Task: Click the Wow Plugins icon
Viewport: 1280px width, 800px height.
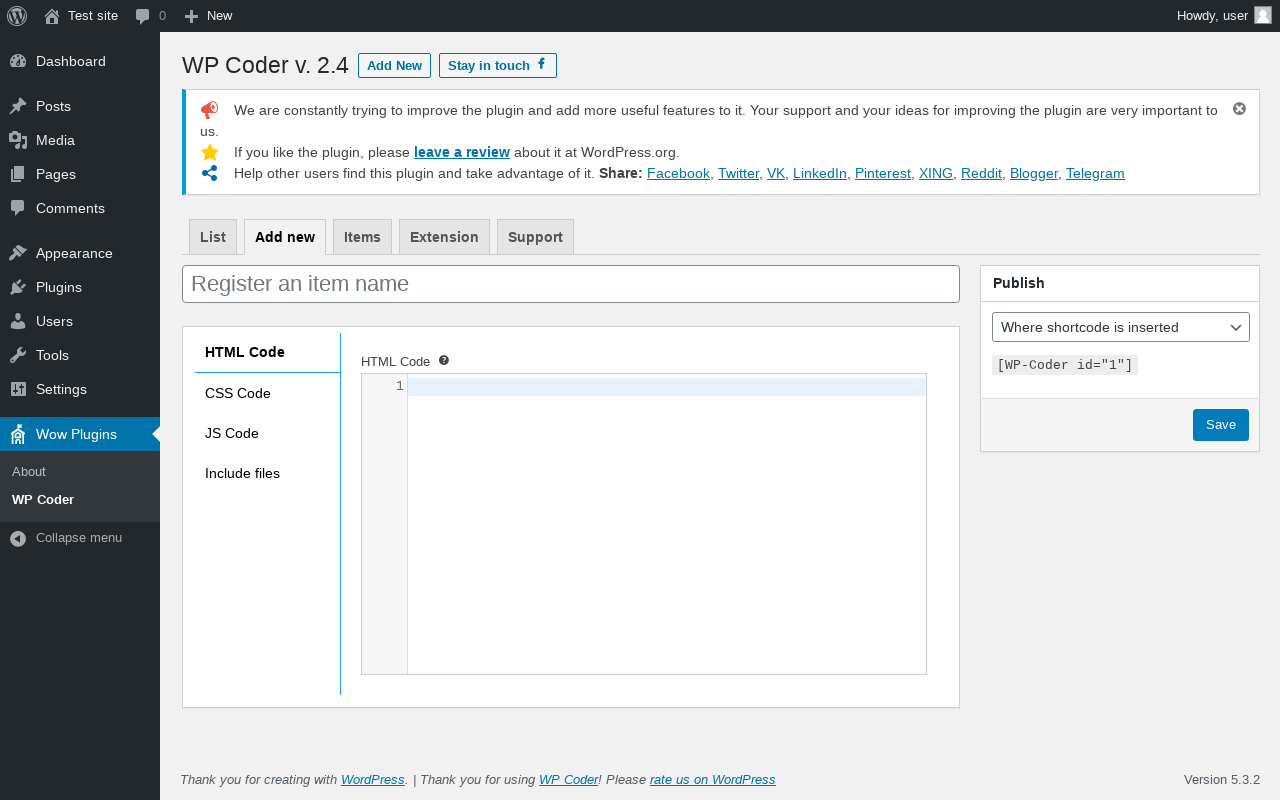Action: [x=18, y=434]
